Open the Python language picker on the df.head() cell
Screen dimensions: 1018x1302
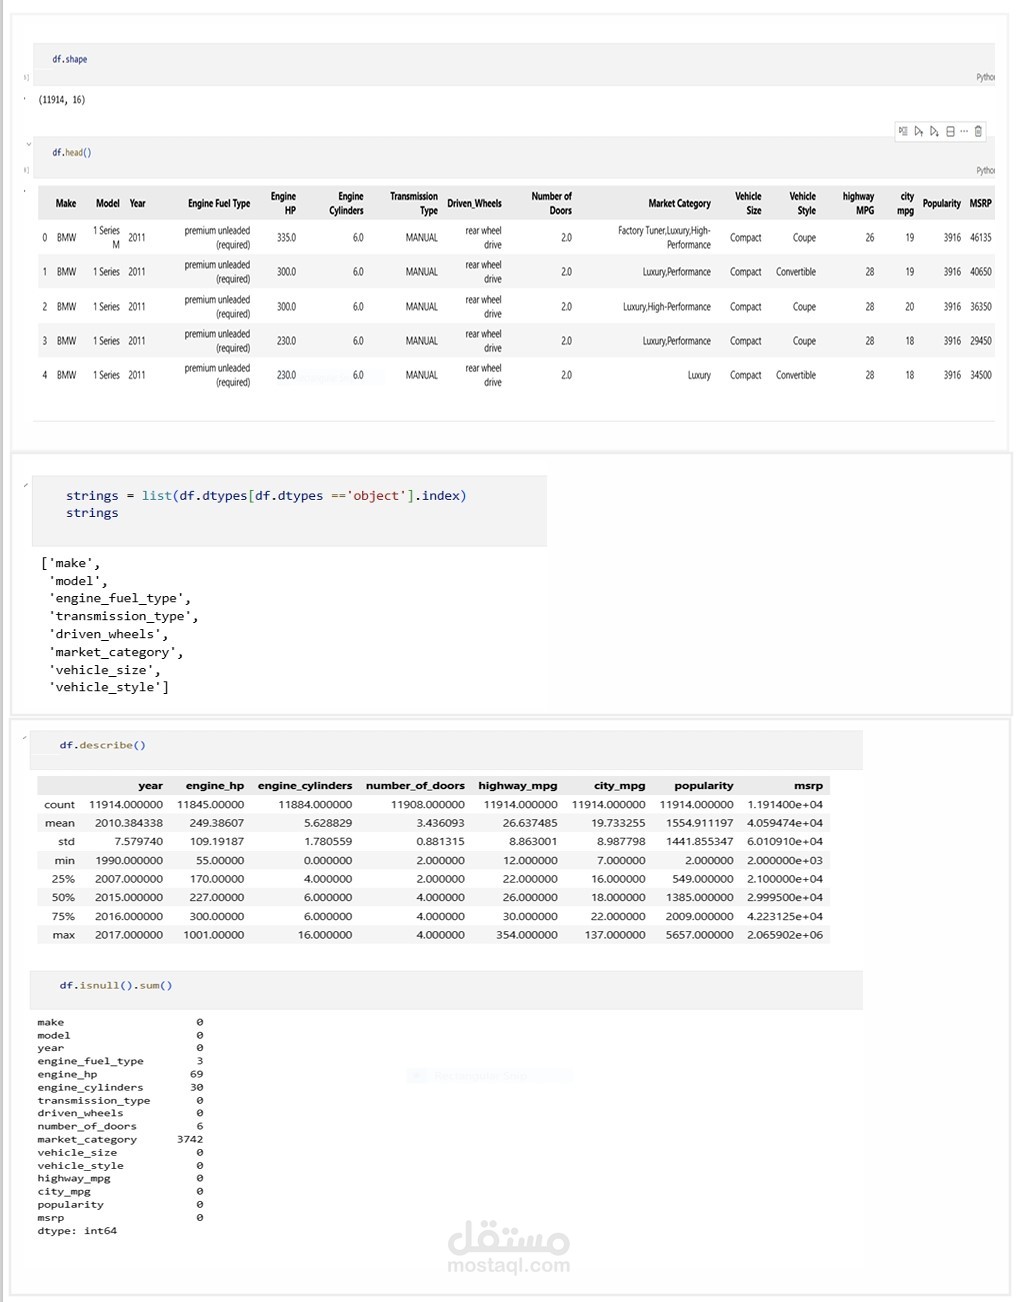coord(985,170)
